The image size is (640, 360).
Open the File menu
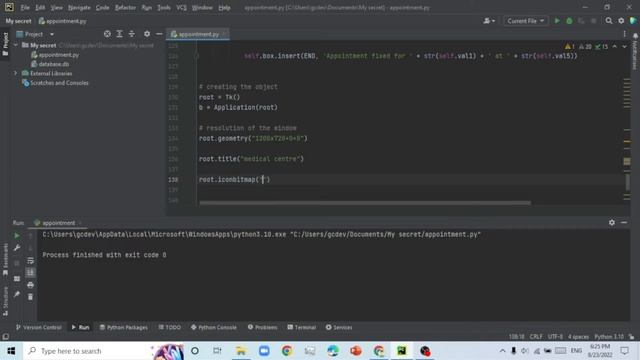tap(25, 7)
